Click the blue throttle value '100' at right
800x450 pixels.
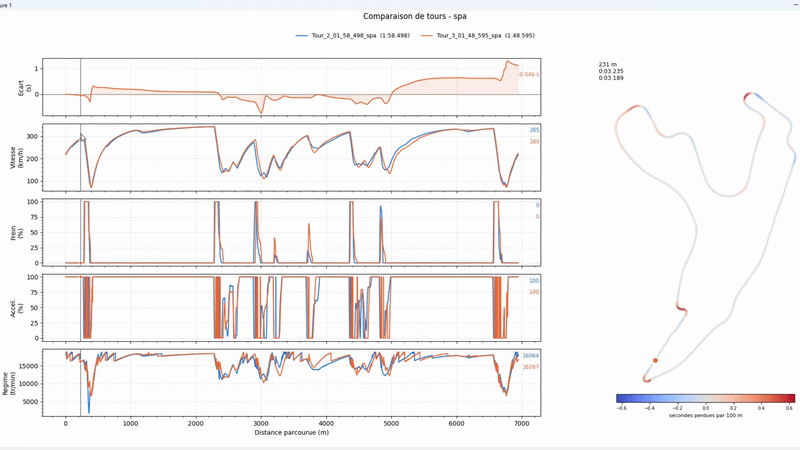coord(534,281)
